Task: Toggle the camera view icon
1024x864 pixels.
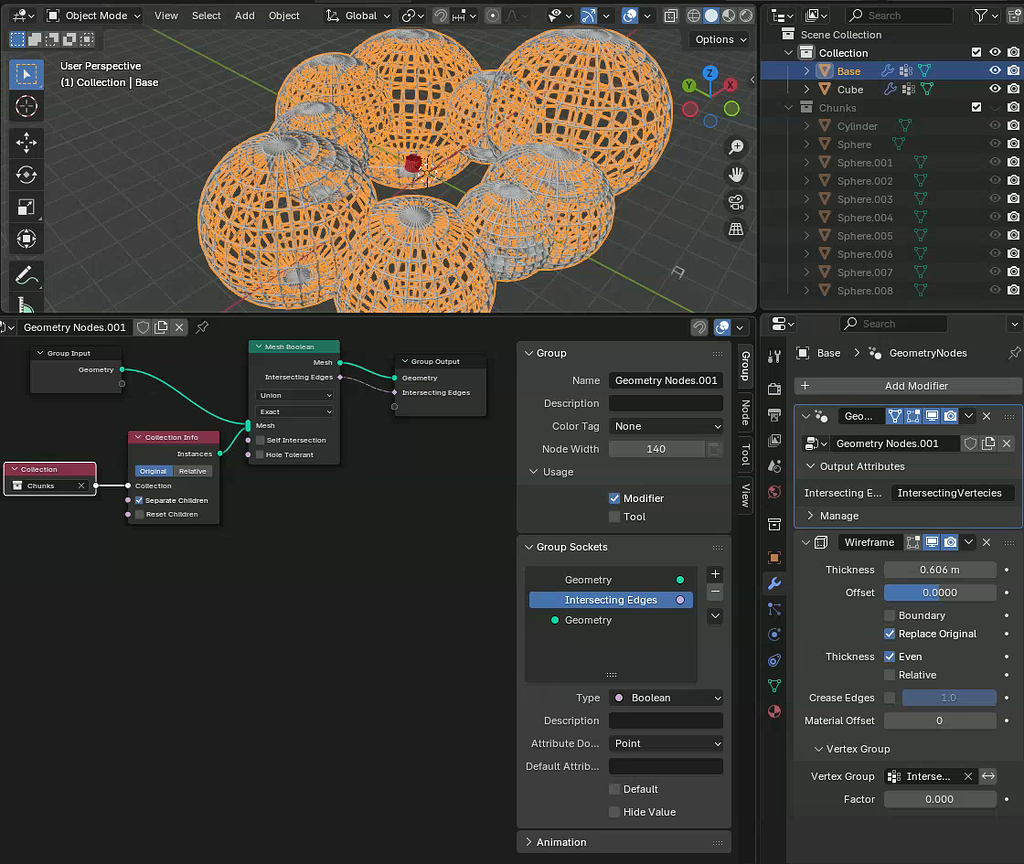Action: click(x=736, y=202)
